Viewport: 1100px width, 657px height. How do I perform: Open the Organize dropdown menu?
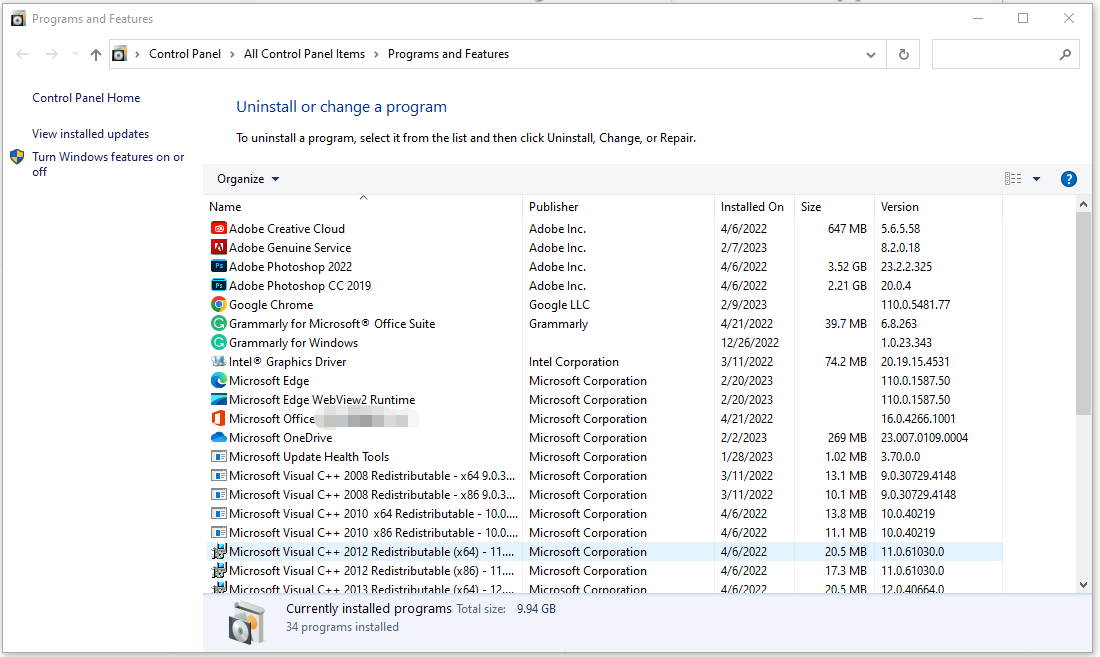pyautogui.click(x=248, y=179)
